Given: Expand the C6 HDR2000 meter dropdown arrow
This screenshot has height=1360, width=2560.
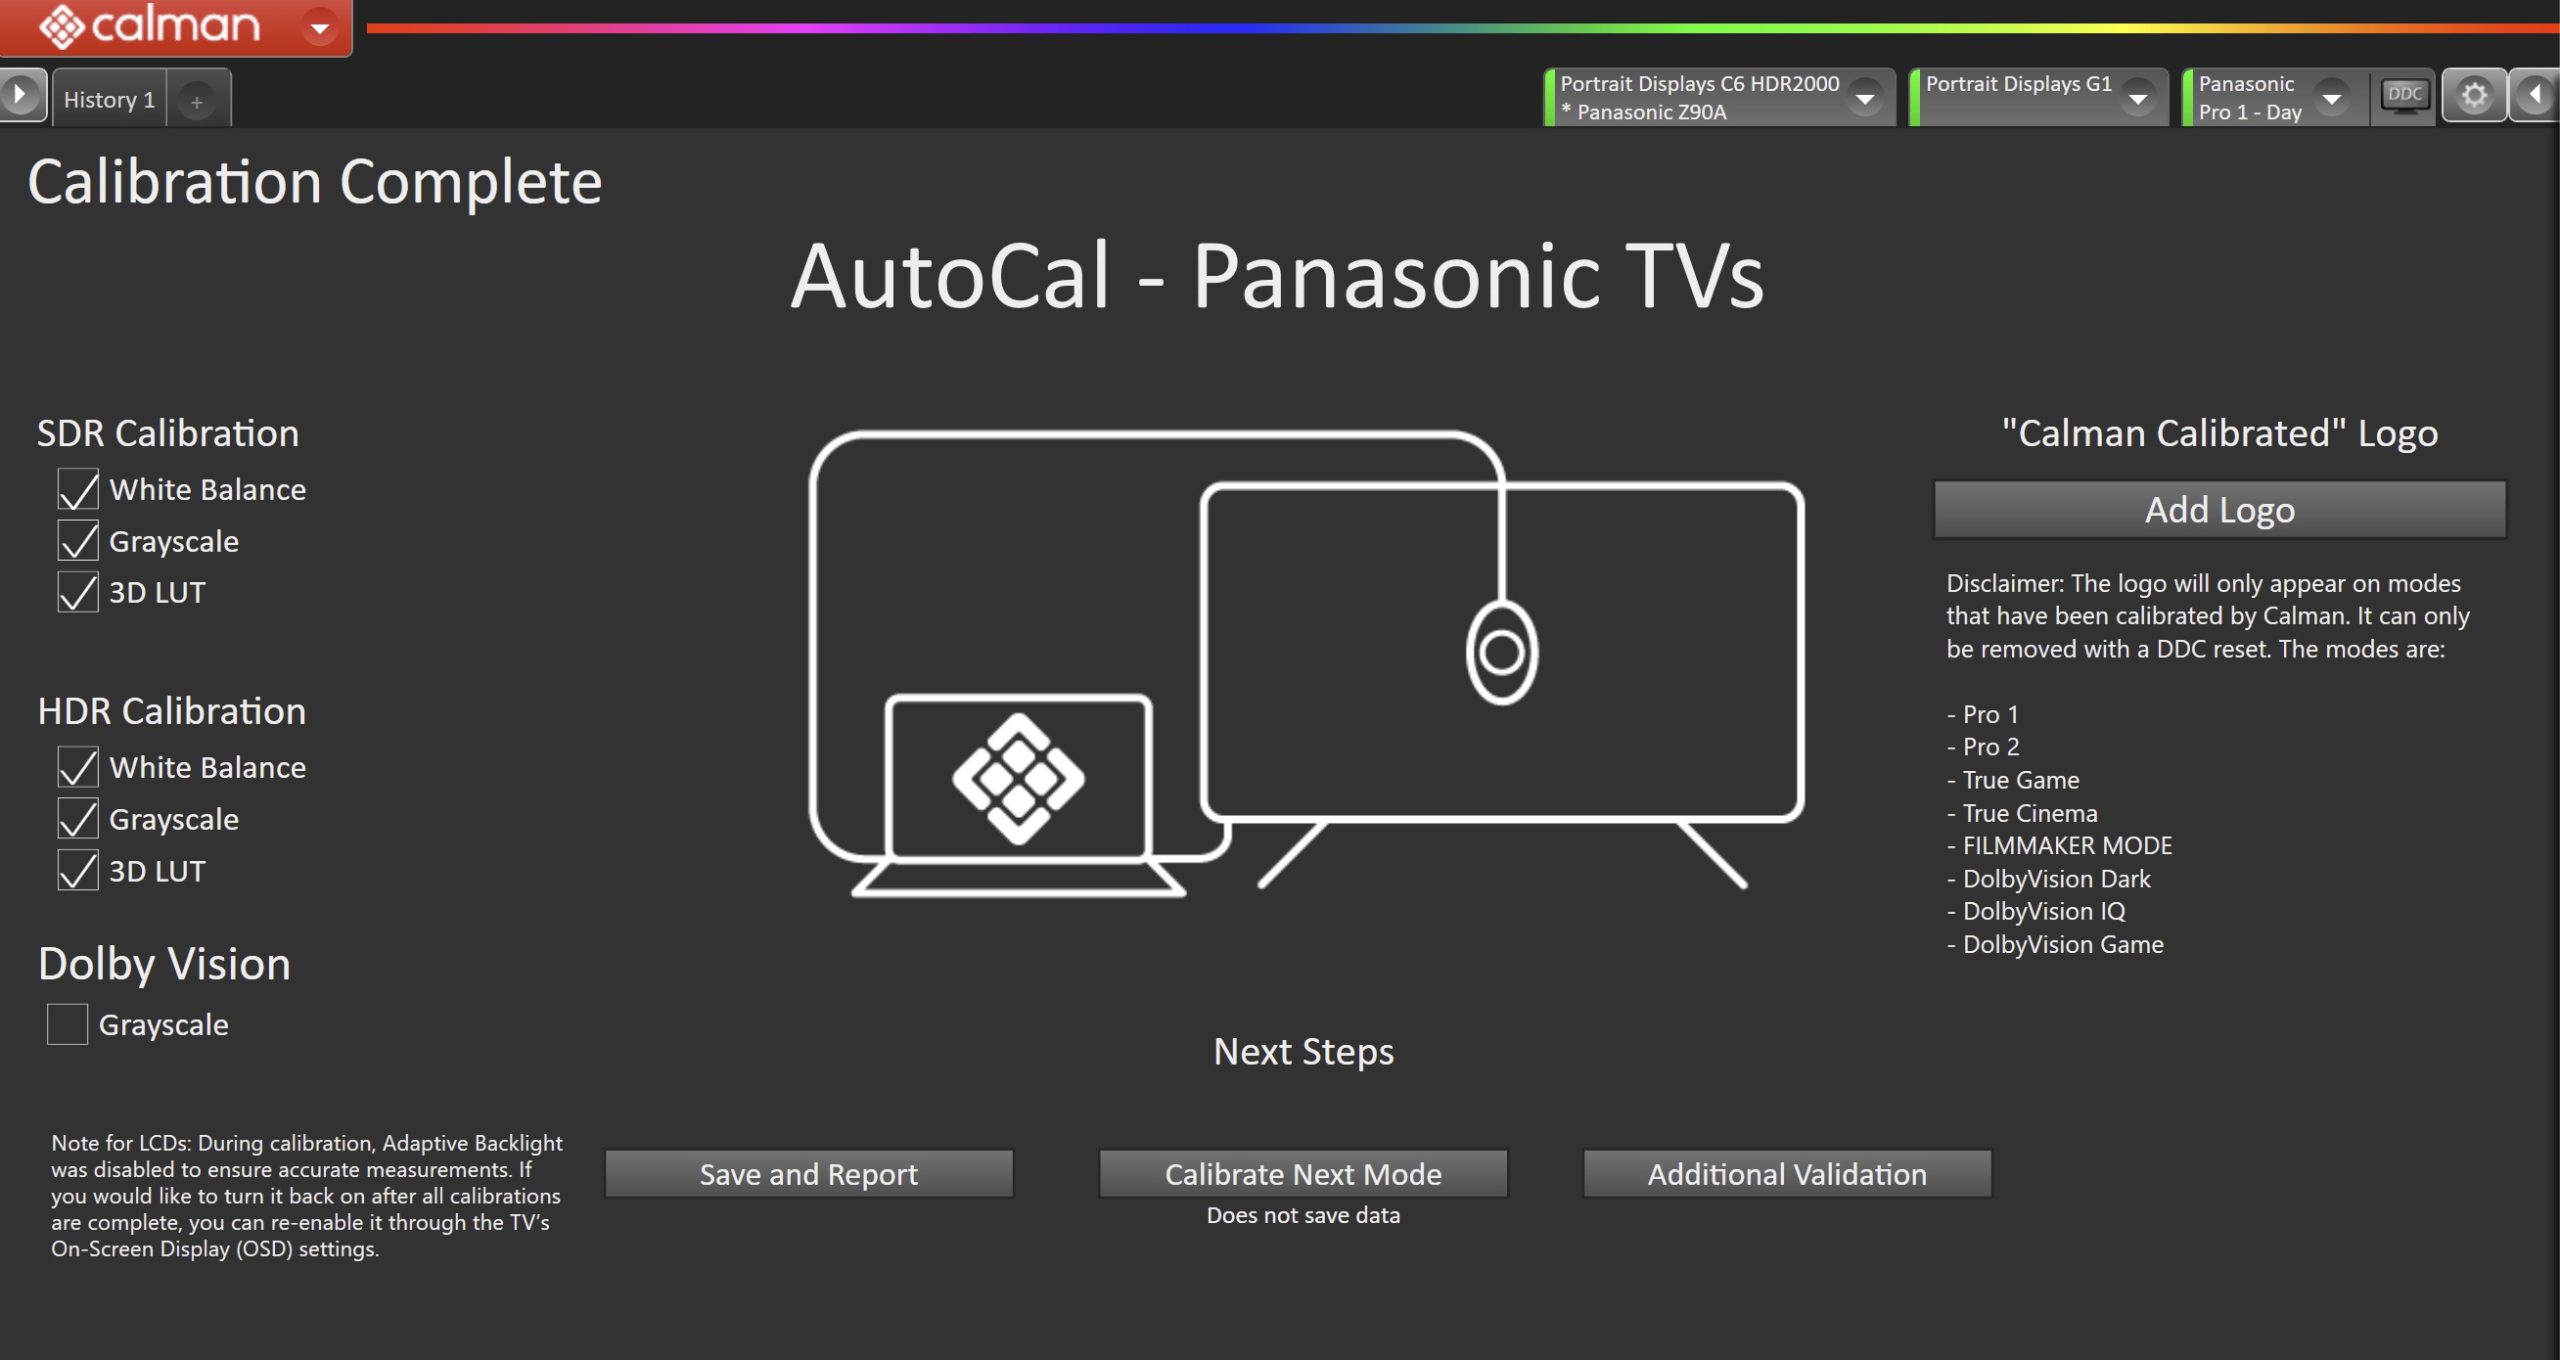Looking at the screenshot, I should (x=1864, y=98).
